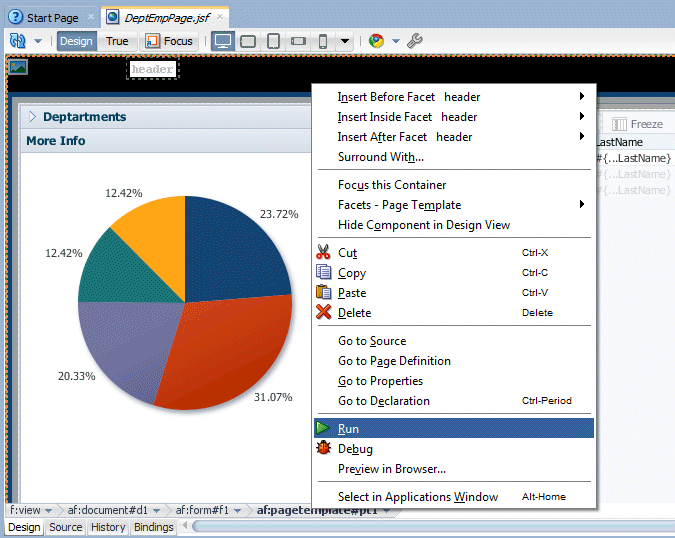Click the red Delete X icon

tap(323, 312)
